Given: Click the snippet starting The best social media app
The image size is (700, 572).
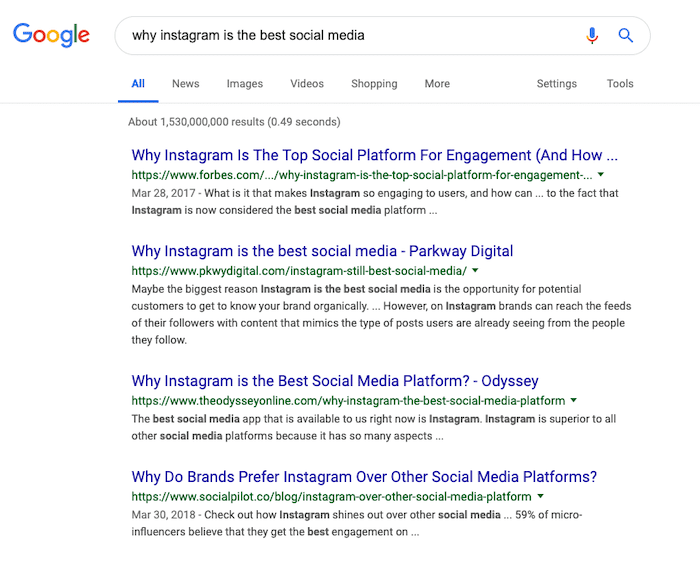Looking at the screenshot, I should tap(374, 427).
